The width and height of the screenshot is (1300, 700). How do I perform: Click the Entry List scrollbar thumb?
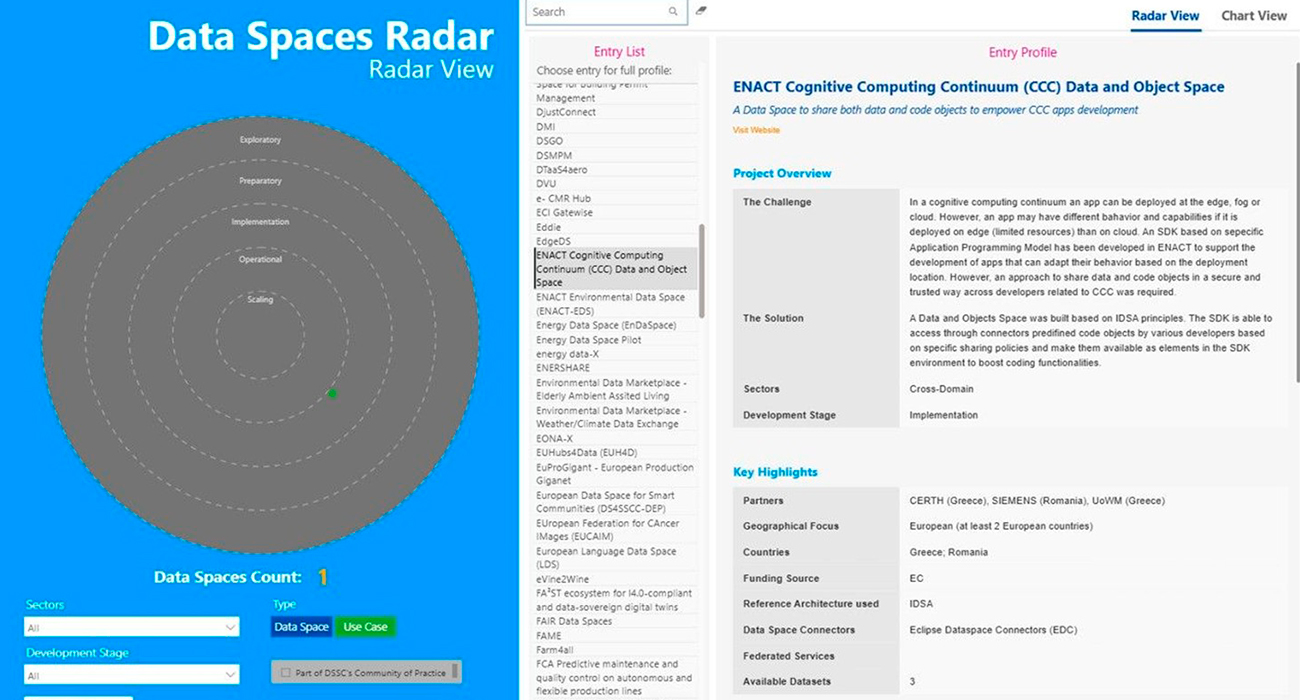pos(701,270)
